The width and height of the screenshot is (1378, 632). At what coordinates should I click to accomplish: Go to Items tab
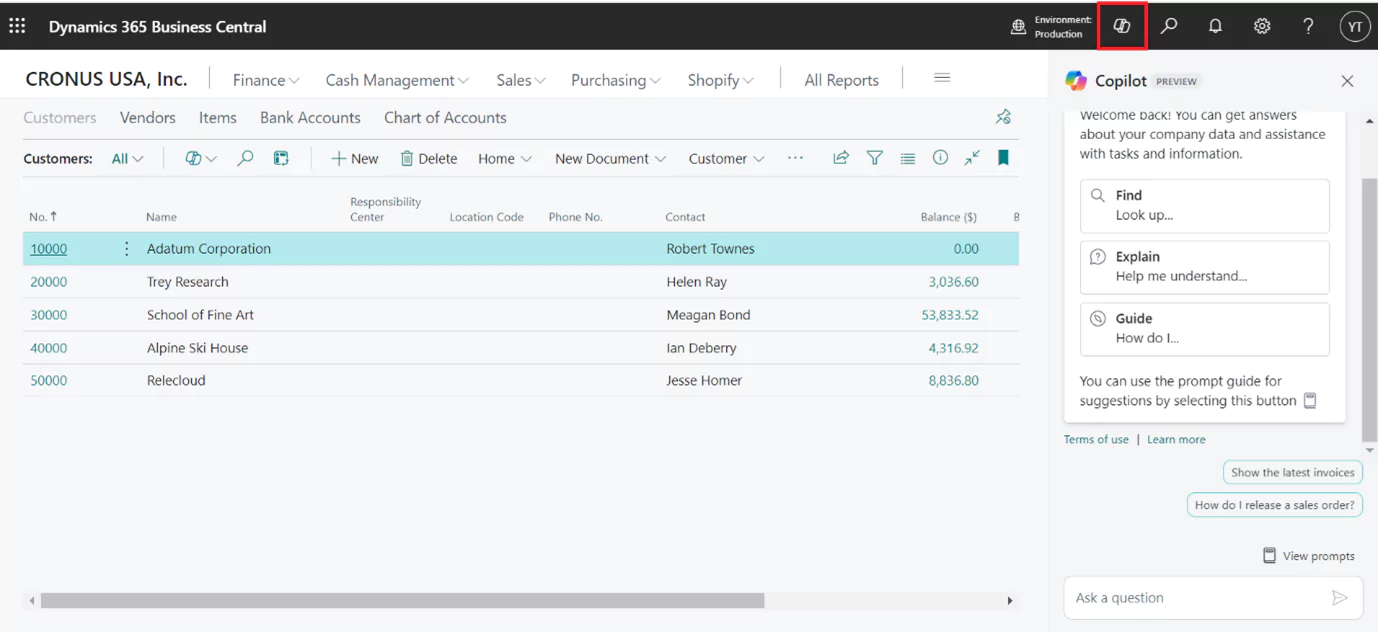click(x=217, y=117)
